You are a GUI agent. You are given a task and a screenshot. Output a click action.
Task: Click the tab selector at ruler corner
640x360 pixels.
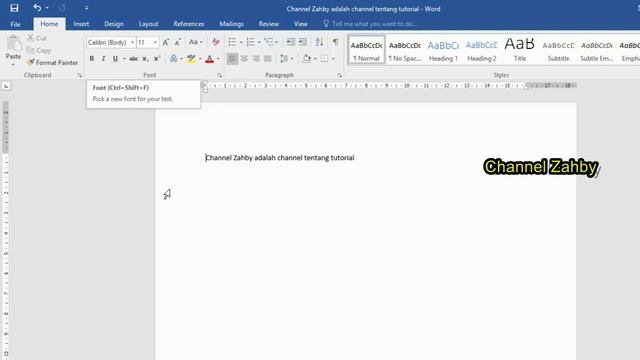click(6, 86)
